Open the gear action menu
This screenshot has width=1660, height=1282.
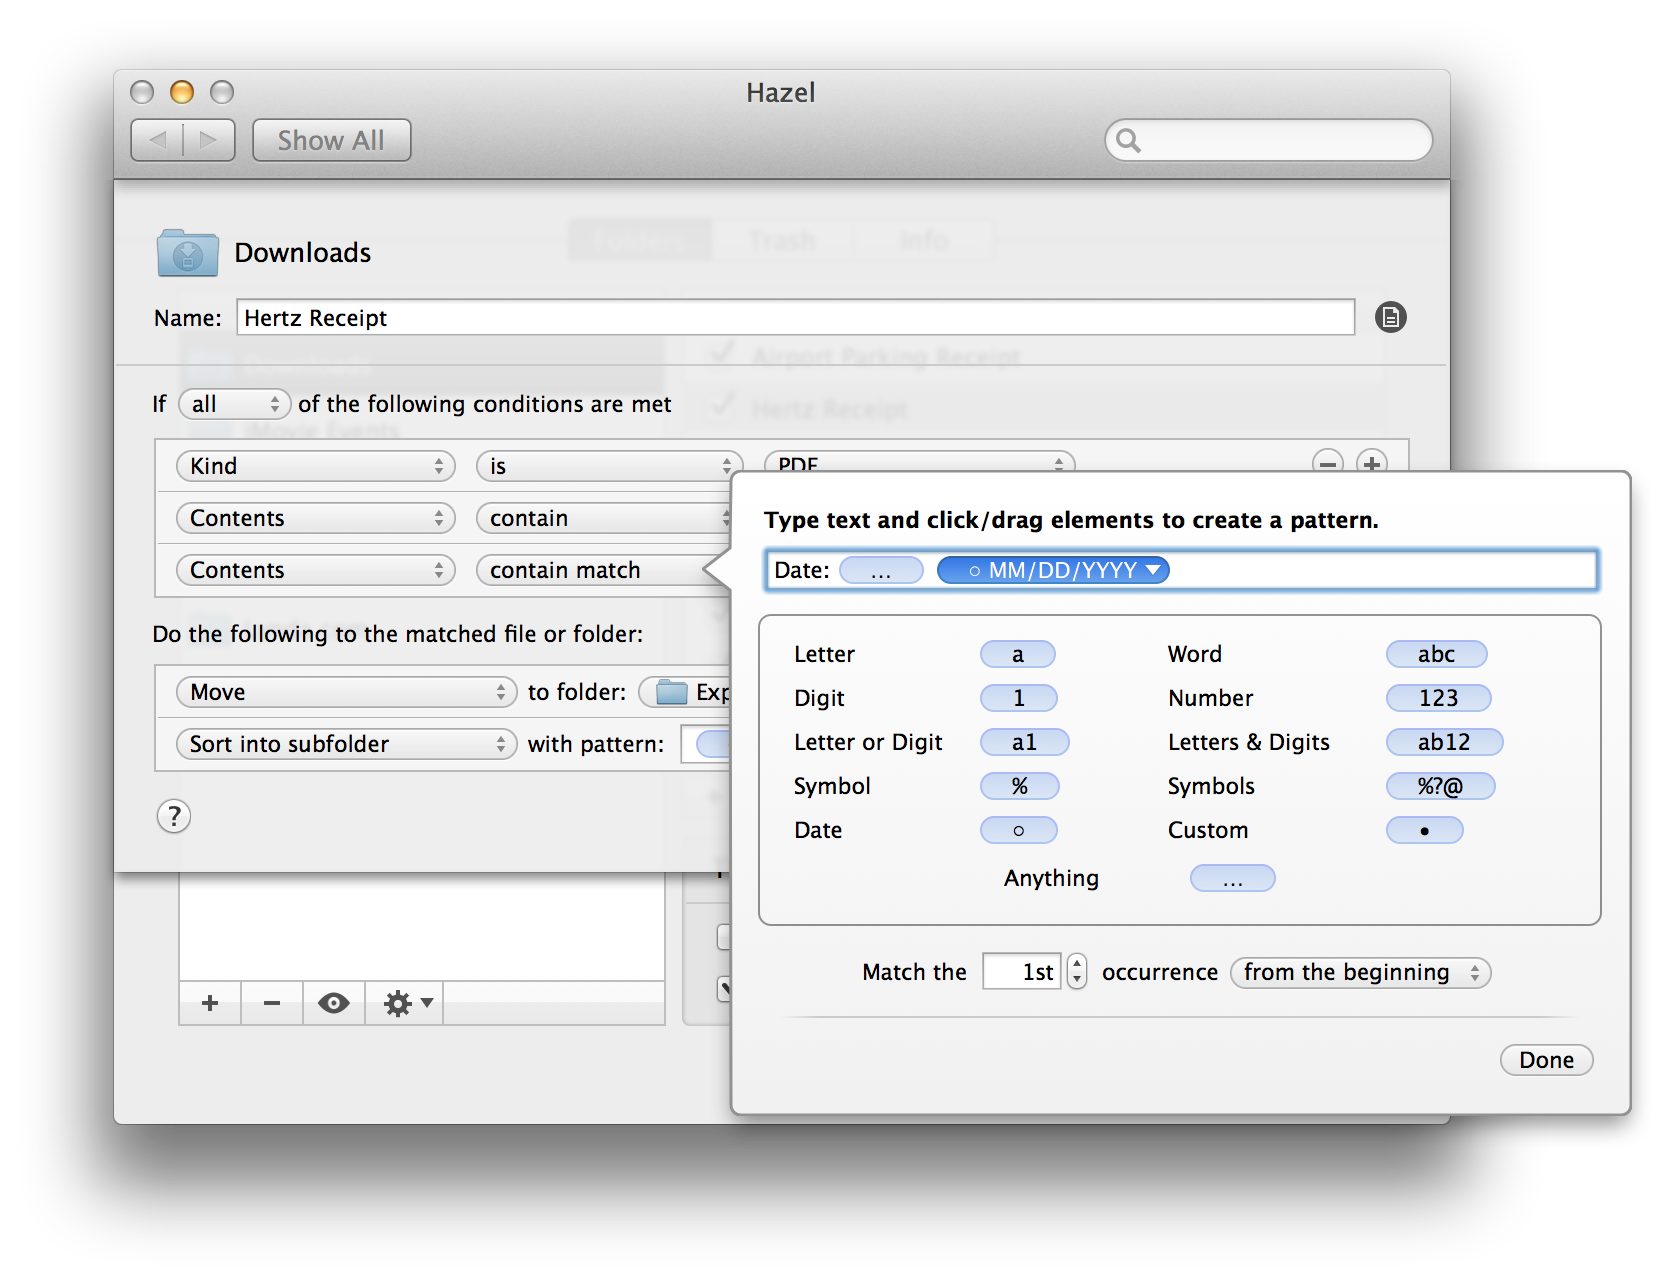[408, 1003]
